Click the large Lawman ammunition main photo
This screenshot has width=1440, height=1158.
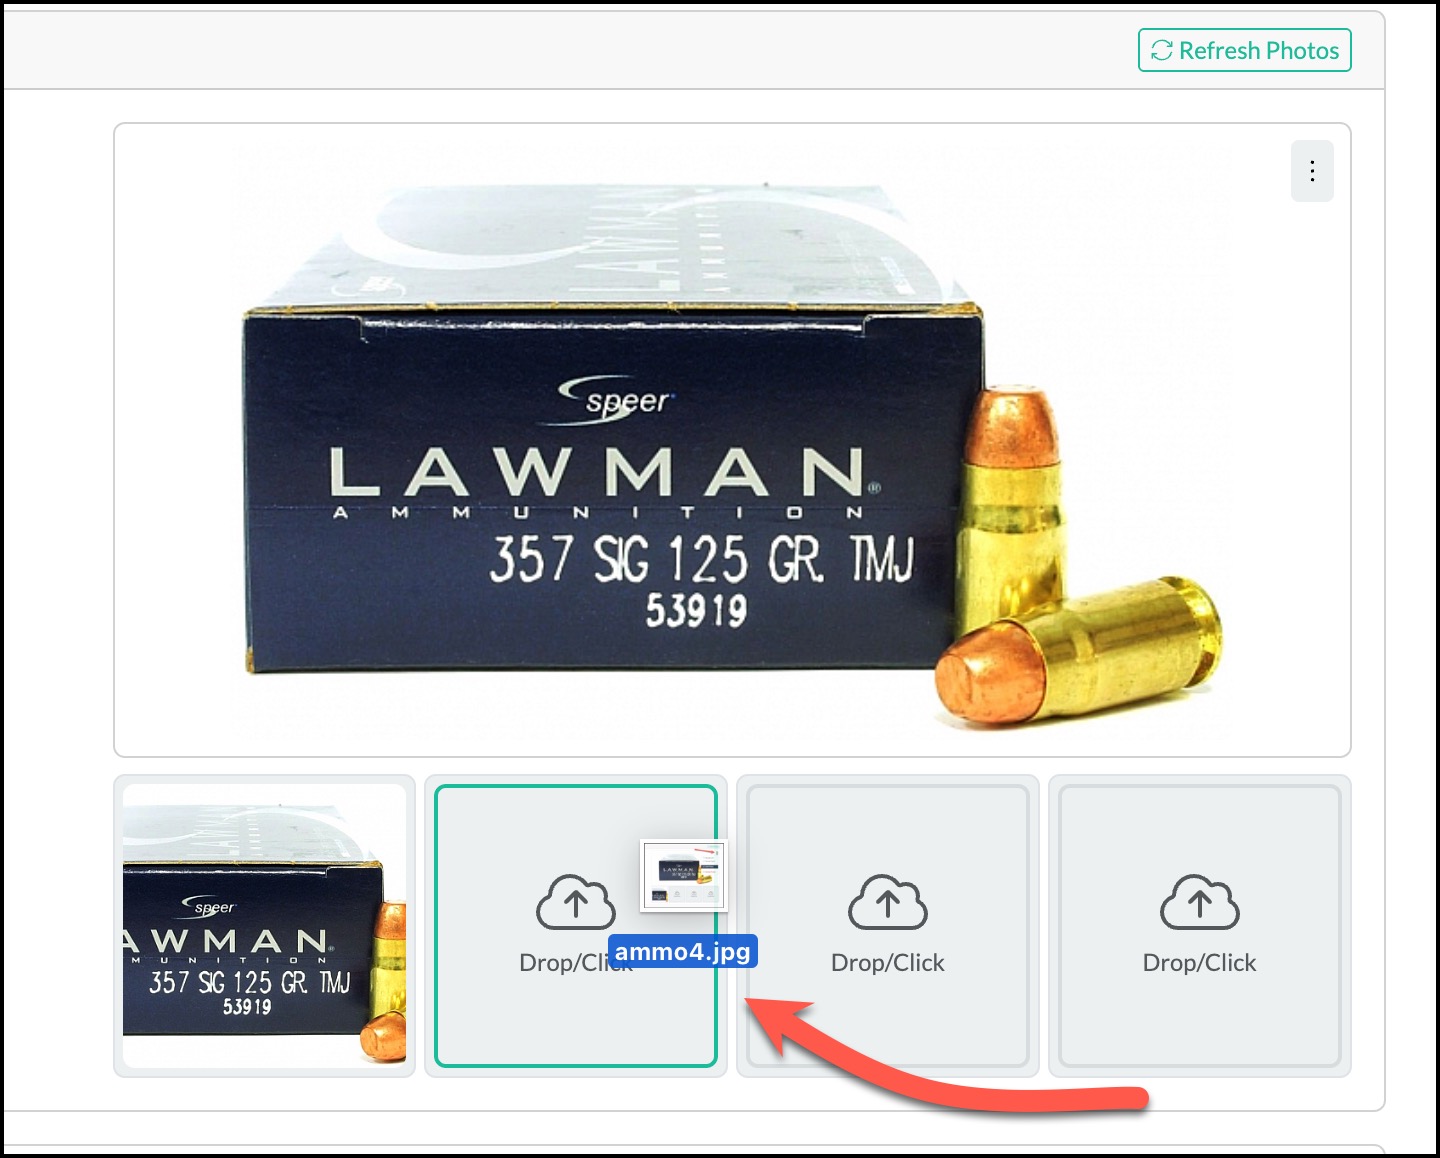point(732,440)
